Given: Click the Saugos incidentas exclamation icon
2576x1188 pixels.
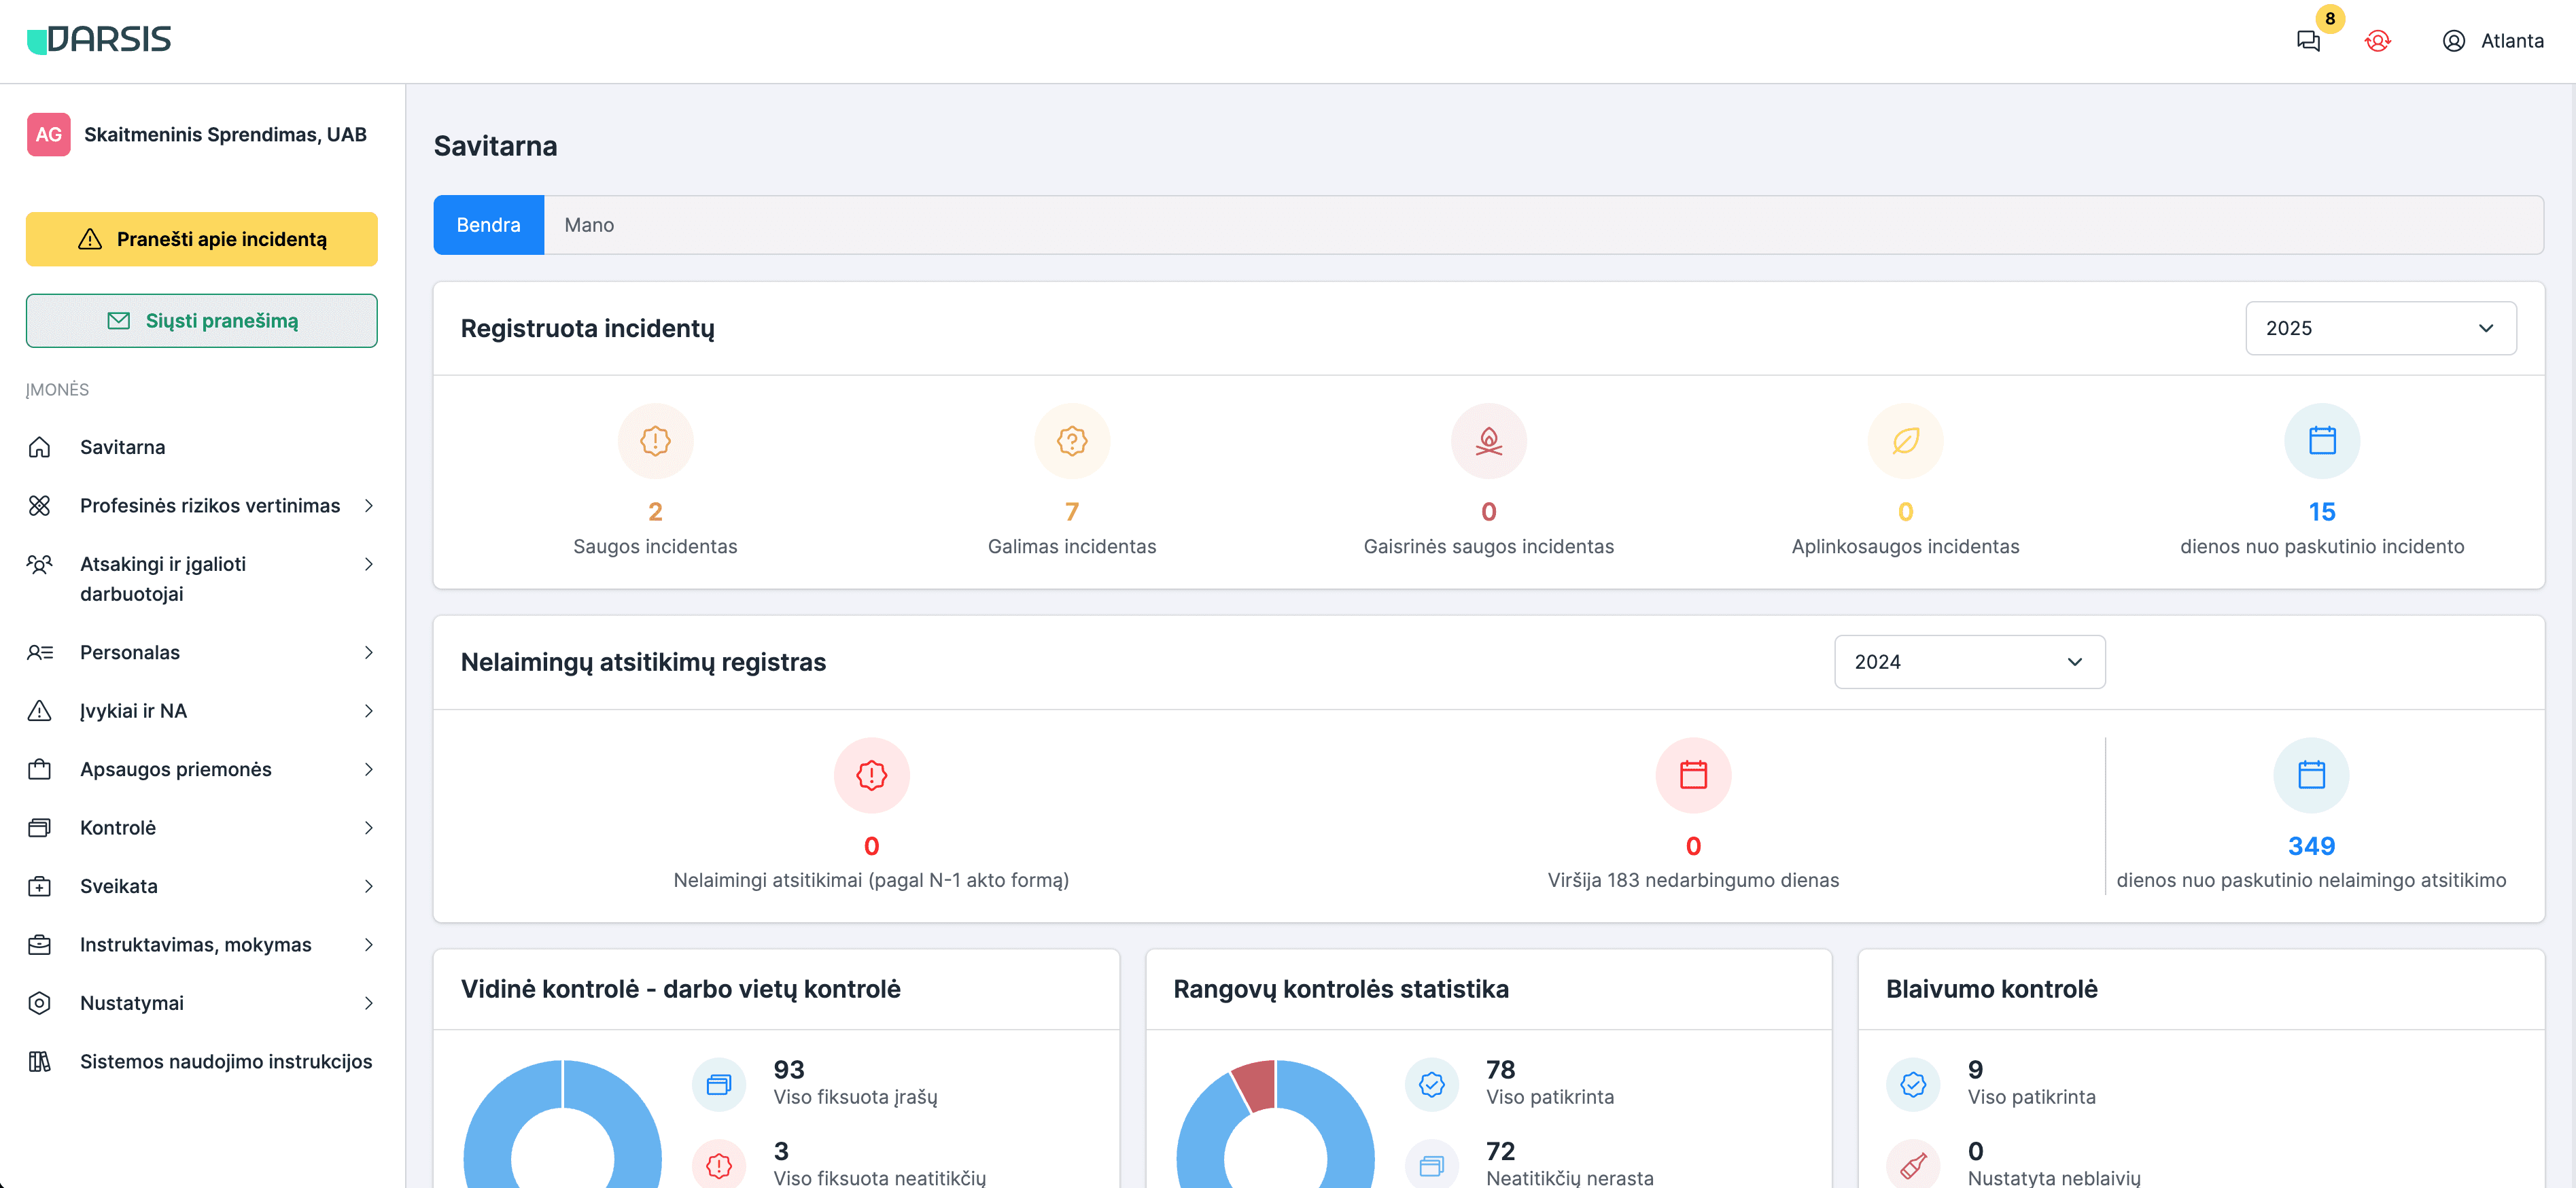Looking at the screenshot, I should (x=655, y=441).
